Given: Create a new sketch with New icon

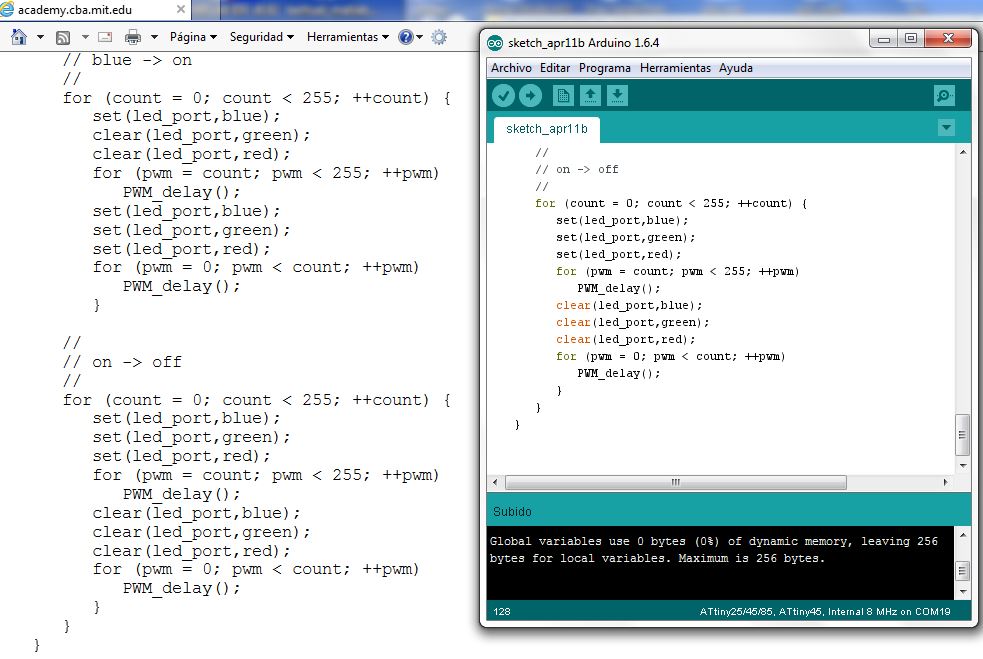Looking at the screenshot, I should pyautogui.click(x=563, y=96).
